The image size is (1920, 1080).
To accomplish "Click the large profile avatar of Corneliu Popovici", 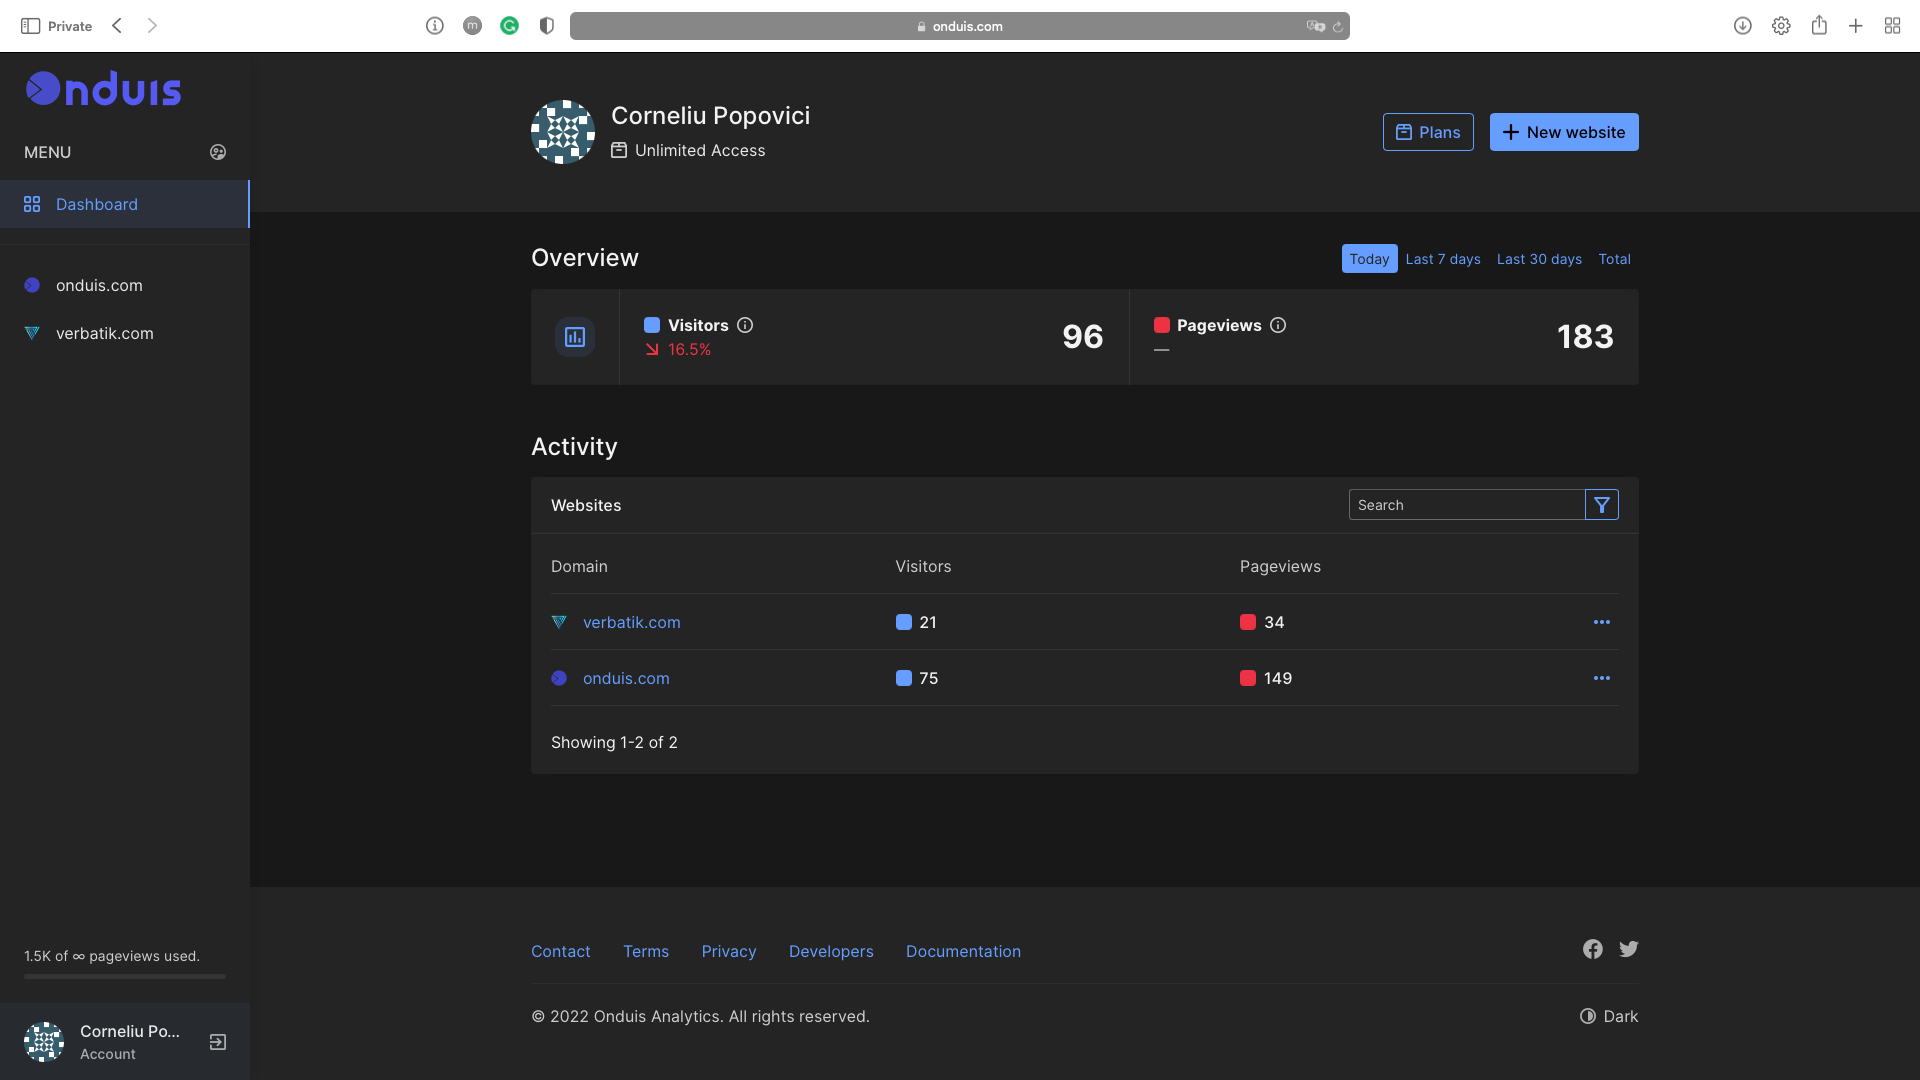I will tap(563, 132).
